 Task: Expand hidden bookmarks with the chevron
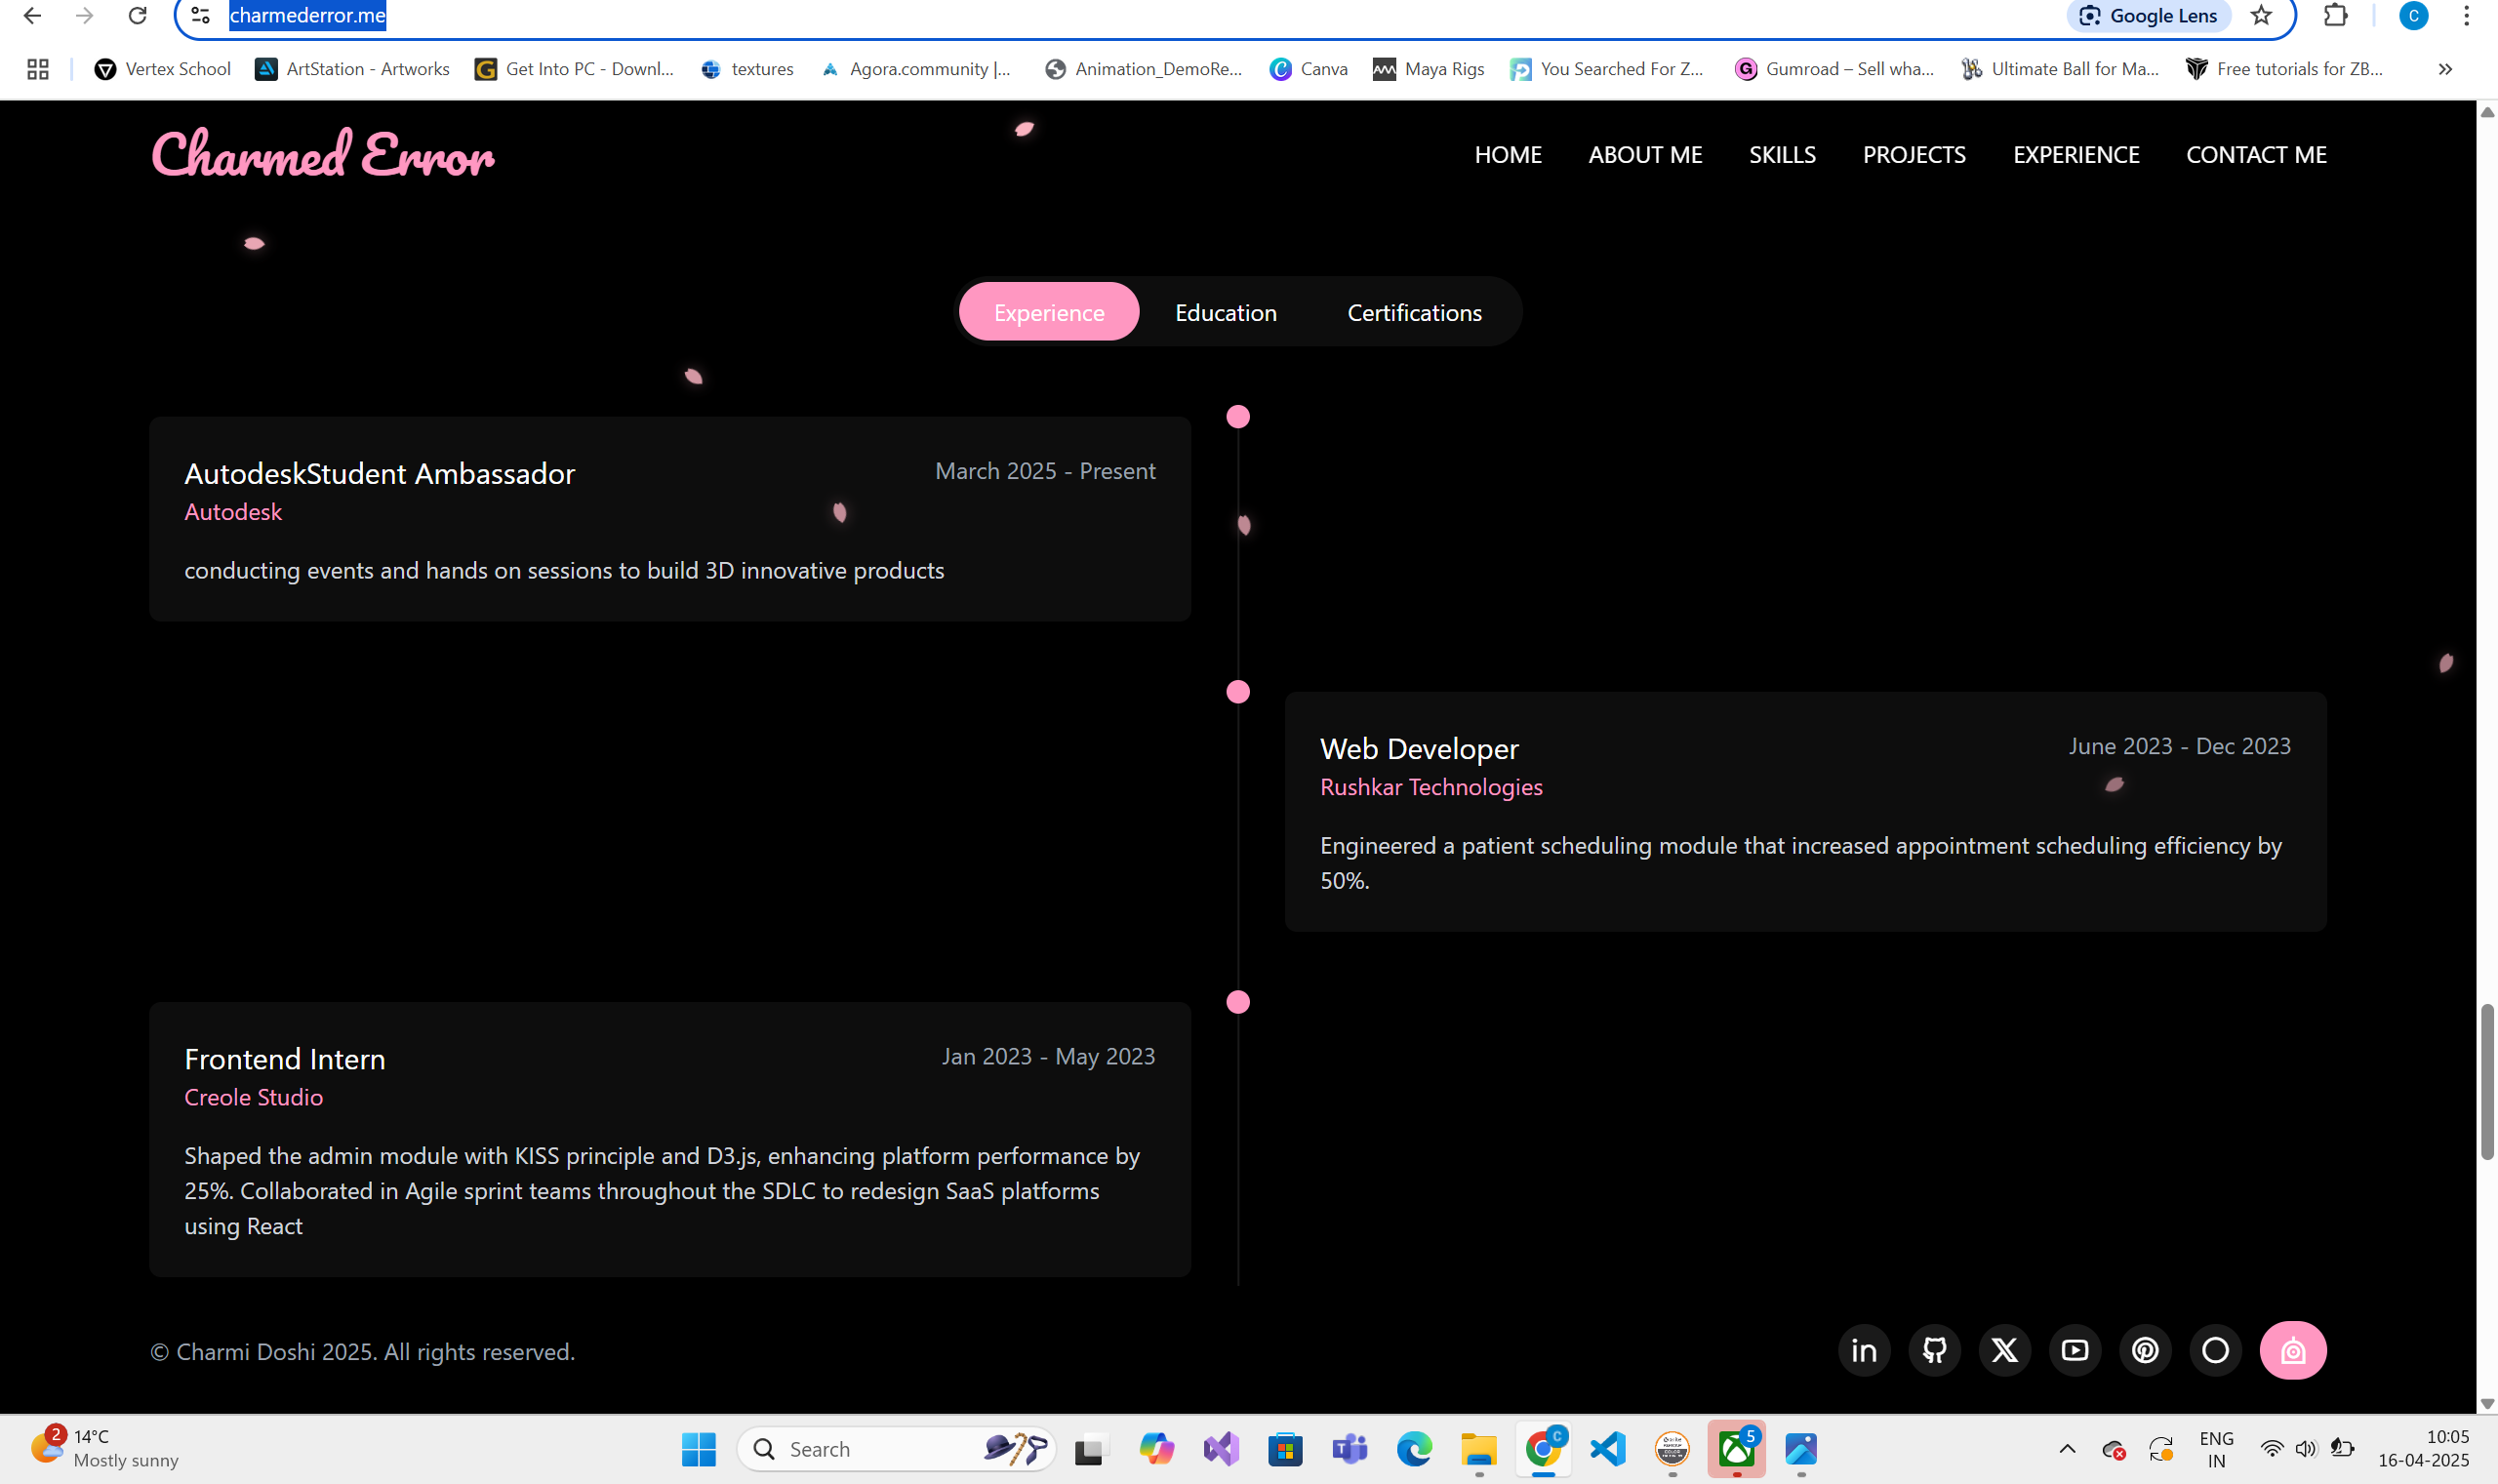pos(2444,69)
